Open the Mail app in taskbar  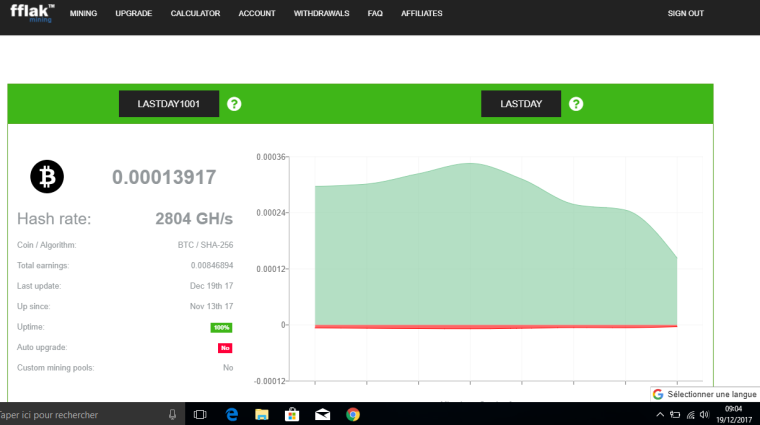322,414
